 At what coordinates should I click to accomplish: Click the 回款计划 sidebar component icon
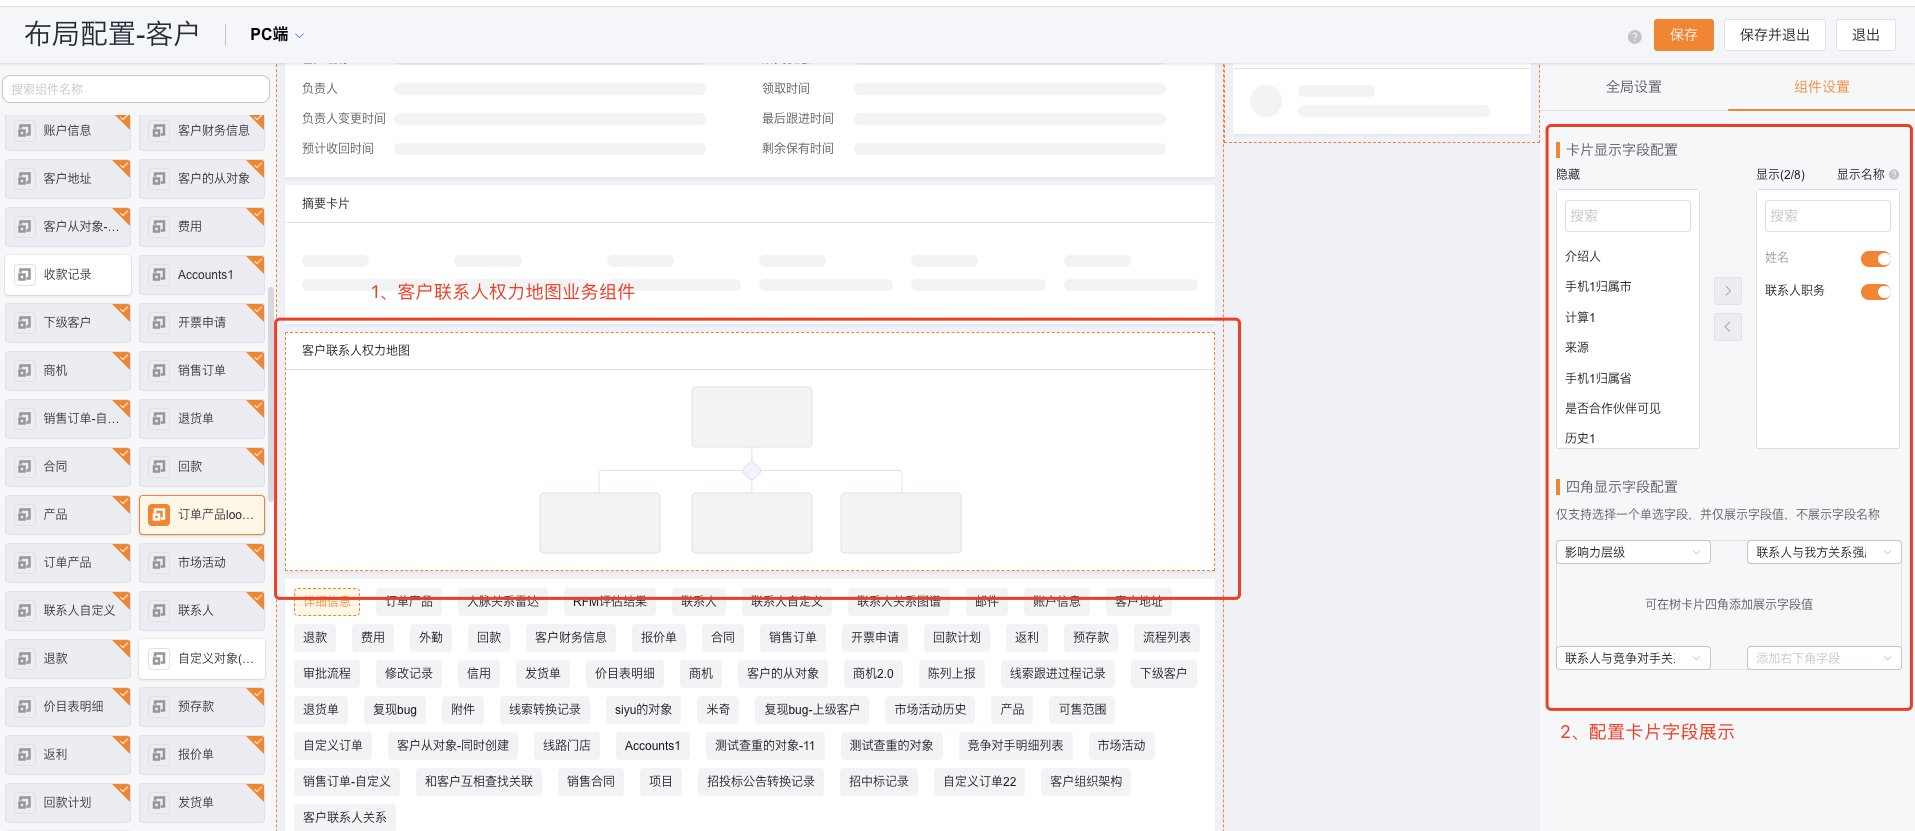point(24,803)
